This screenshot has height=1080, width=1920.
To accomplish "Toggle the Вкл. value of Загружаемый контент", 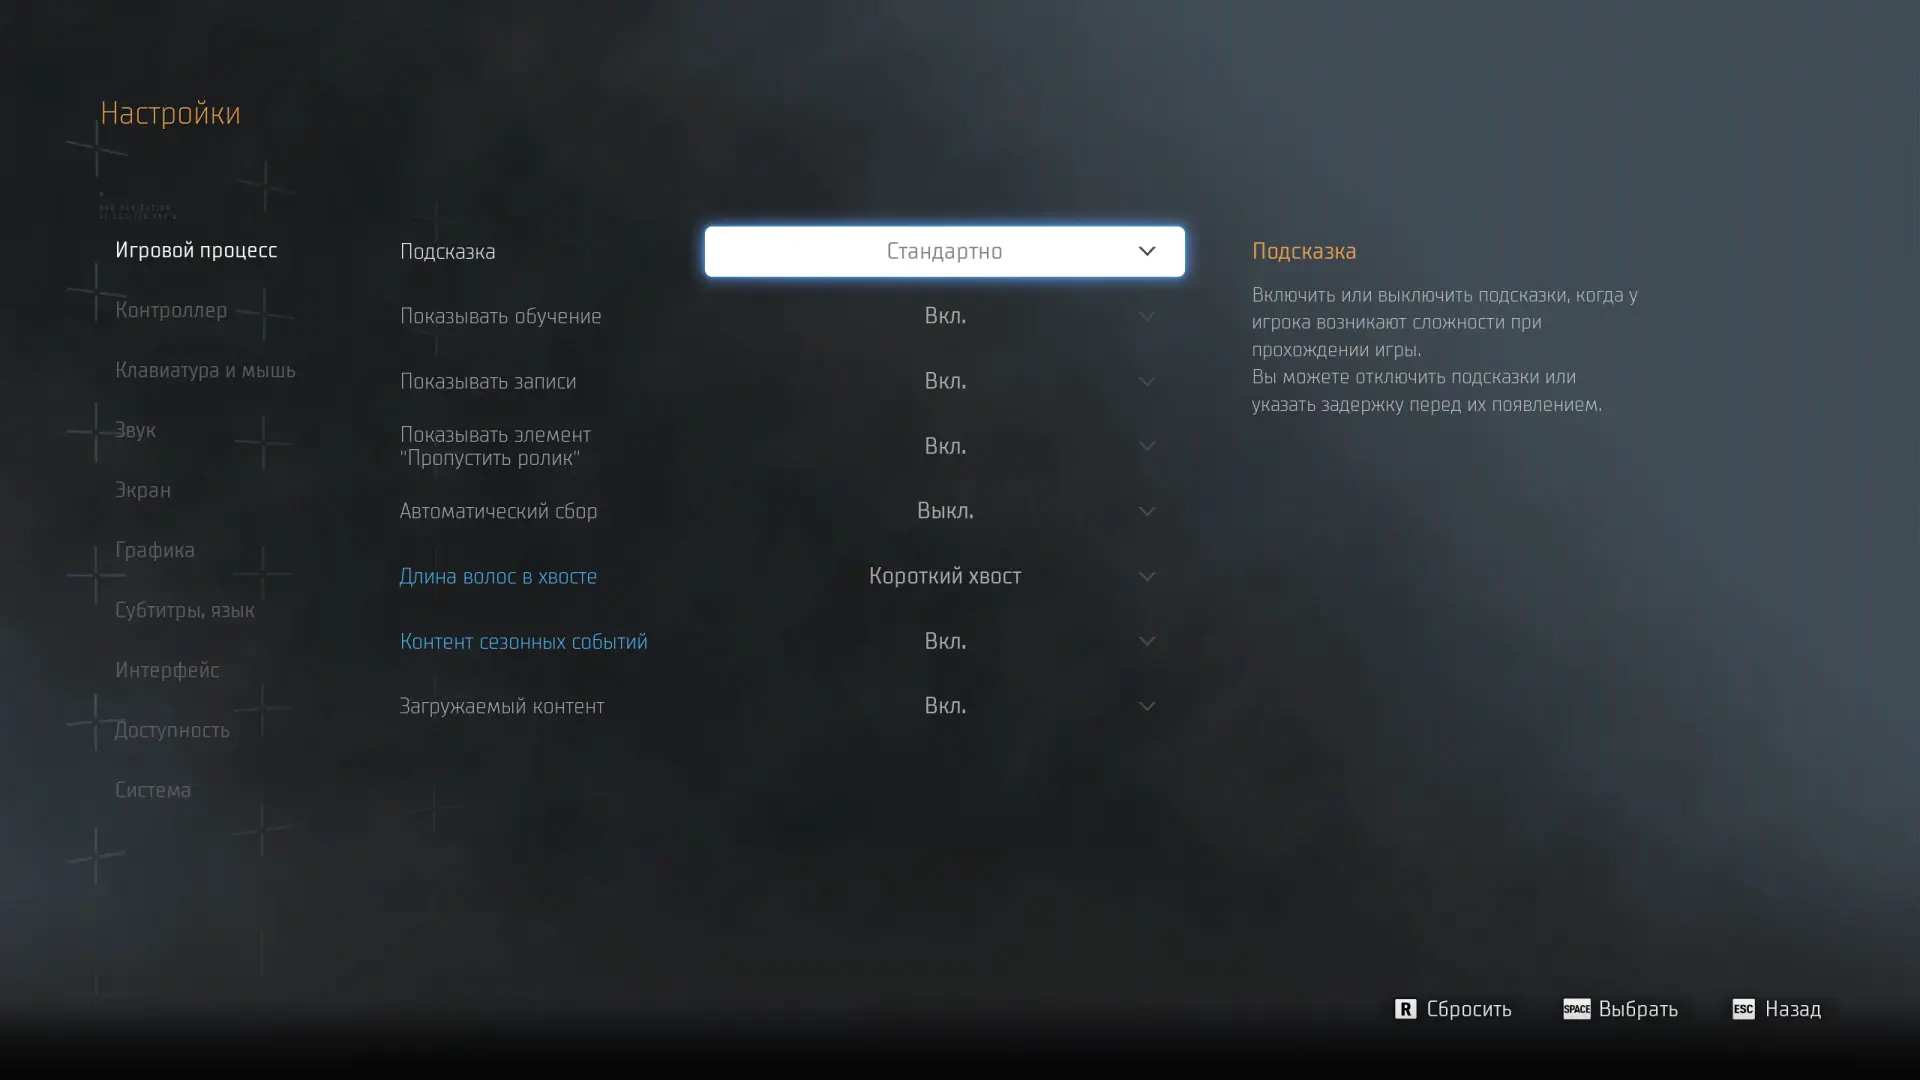I will 945,706.
